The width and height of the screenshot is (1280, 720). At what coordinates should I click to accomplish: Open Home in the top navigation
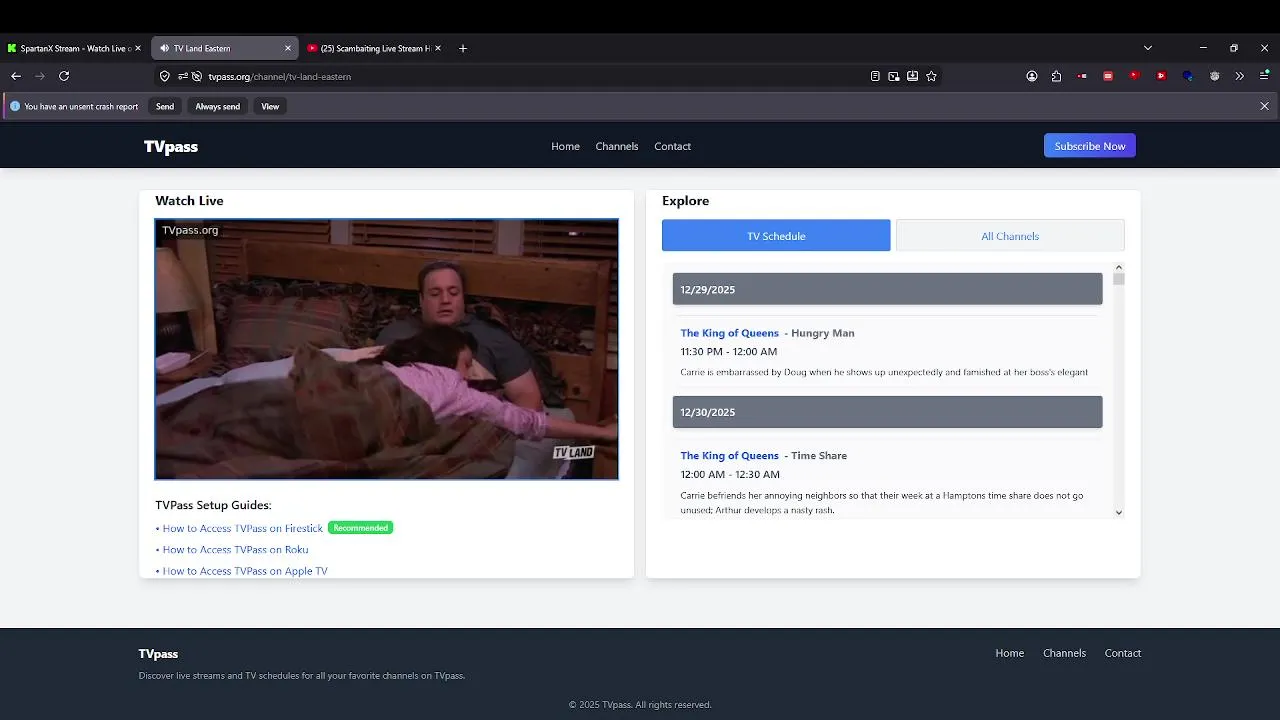(565, 146)
